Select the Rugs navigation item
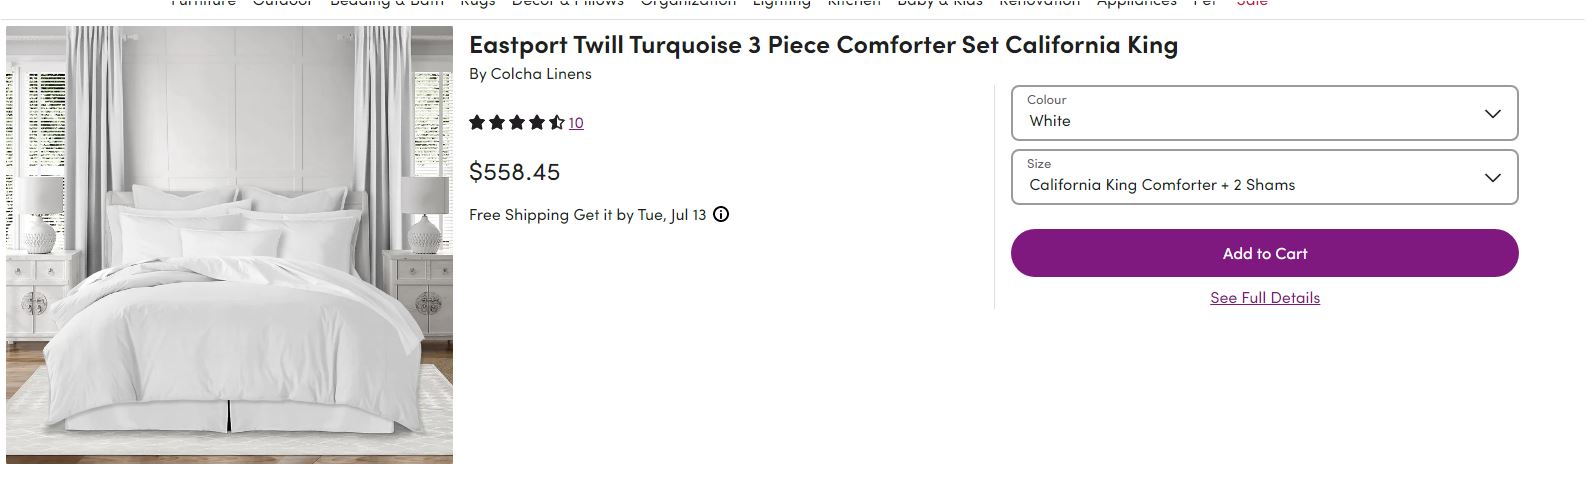The image size is (1586, 489). [x=478, y=3]
